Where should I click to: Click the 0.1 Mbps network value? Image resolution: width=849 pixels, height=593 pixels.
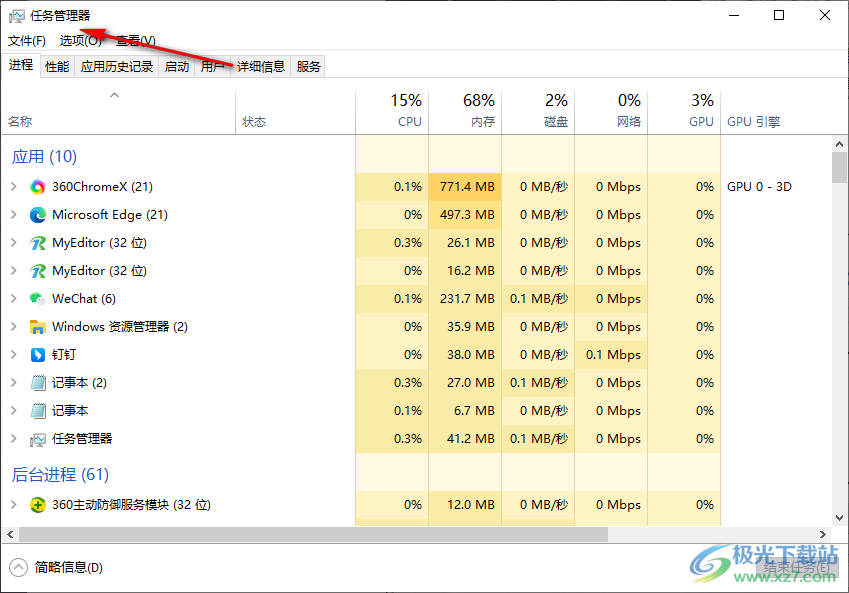[x=613, y=355]
